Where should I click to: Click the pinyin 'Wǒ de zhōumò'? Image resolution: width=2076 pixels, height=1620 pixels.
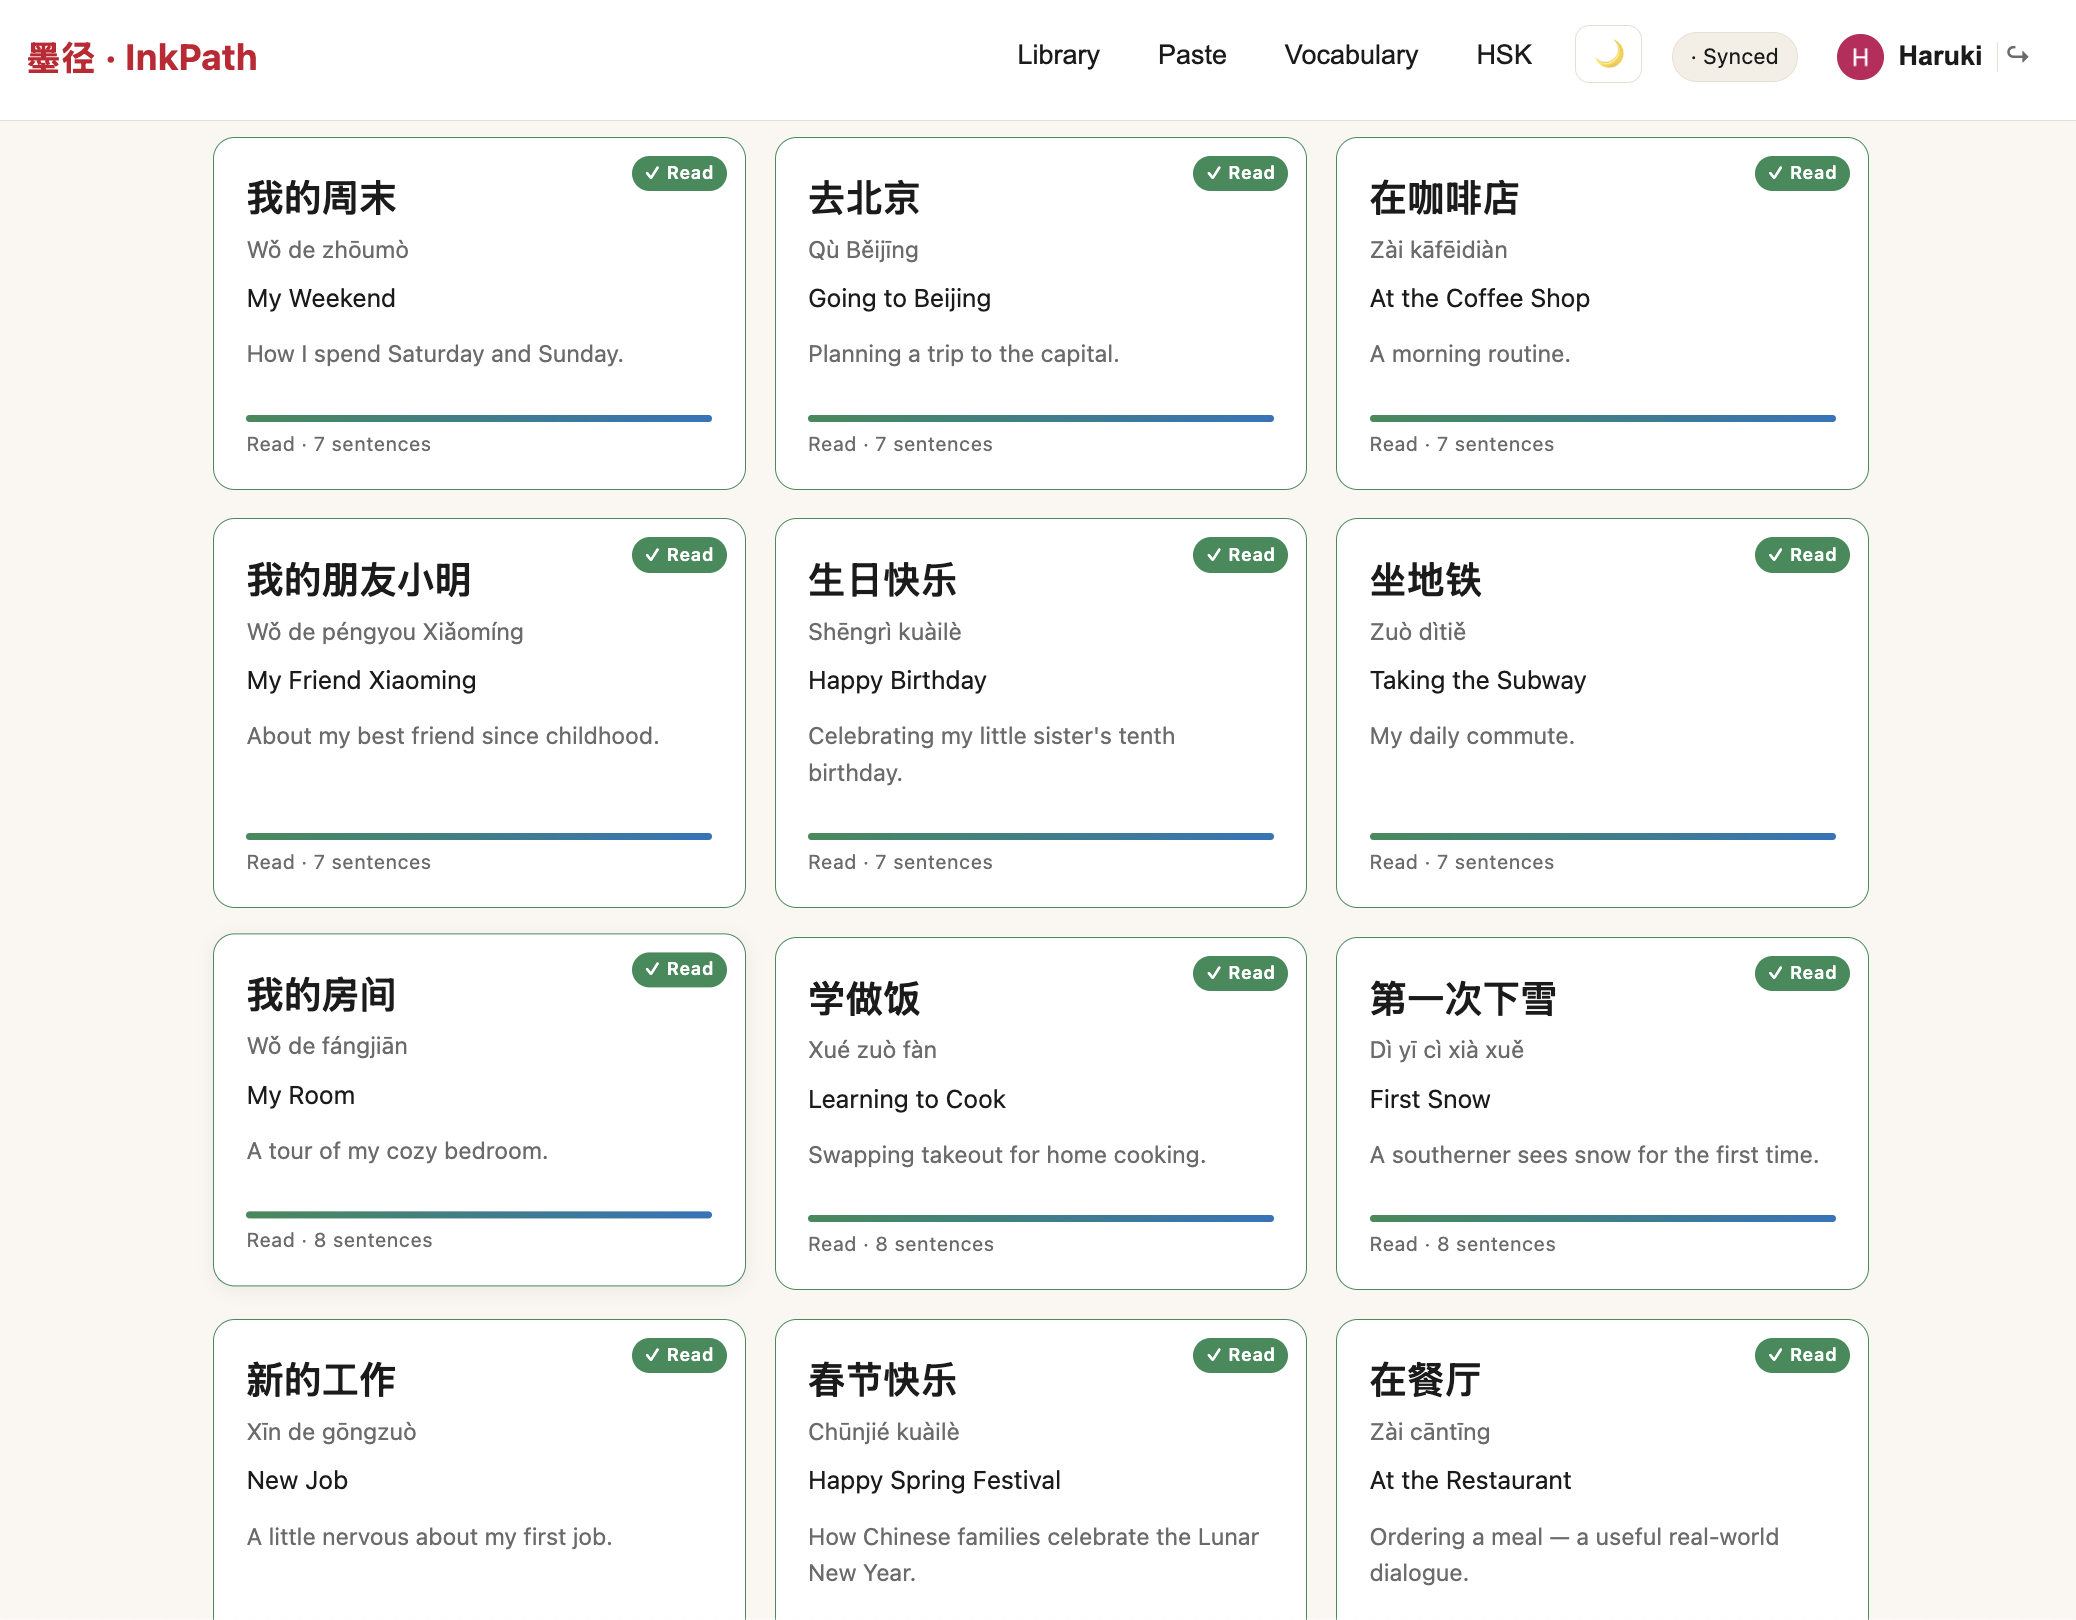[x=328, y=250]
